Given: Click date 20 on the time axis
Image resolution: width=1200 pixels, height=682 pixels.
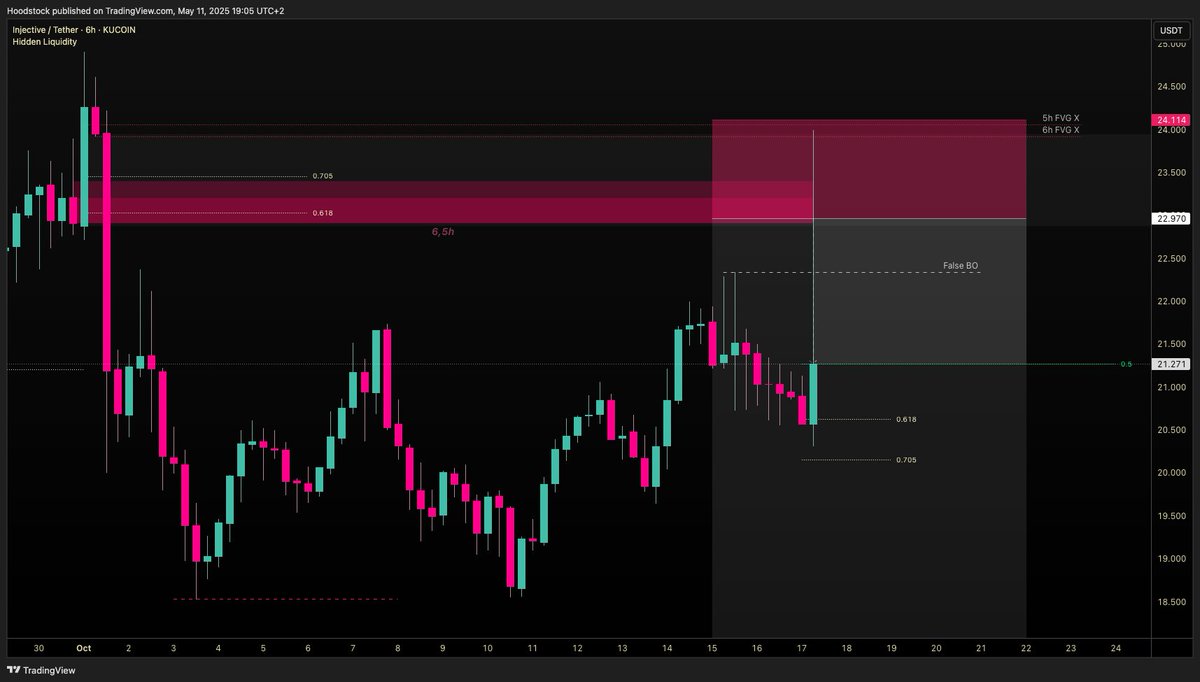Looking at the screenshot, I should pyautogui.click(x=936, y=648).
